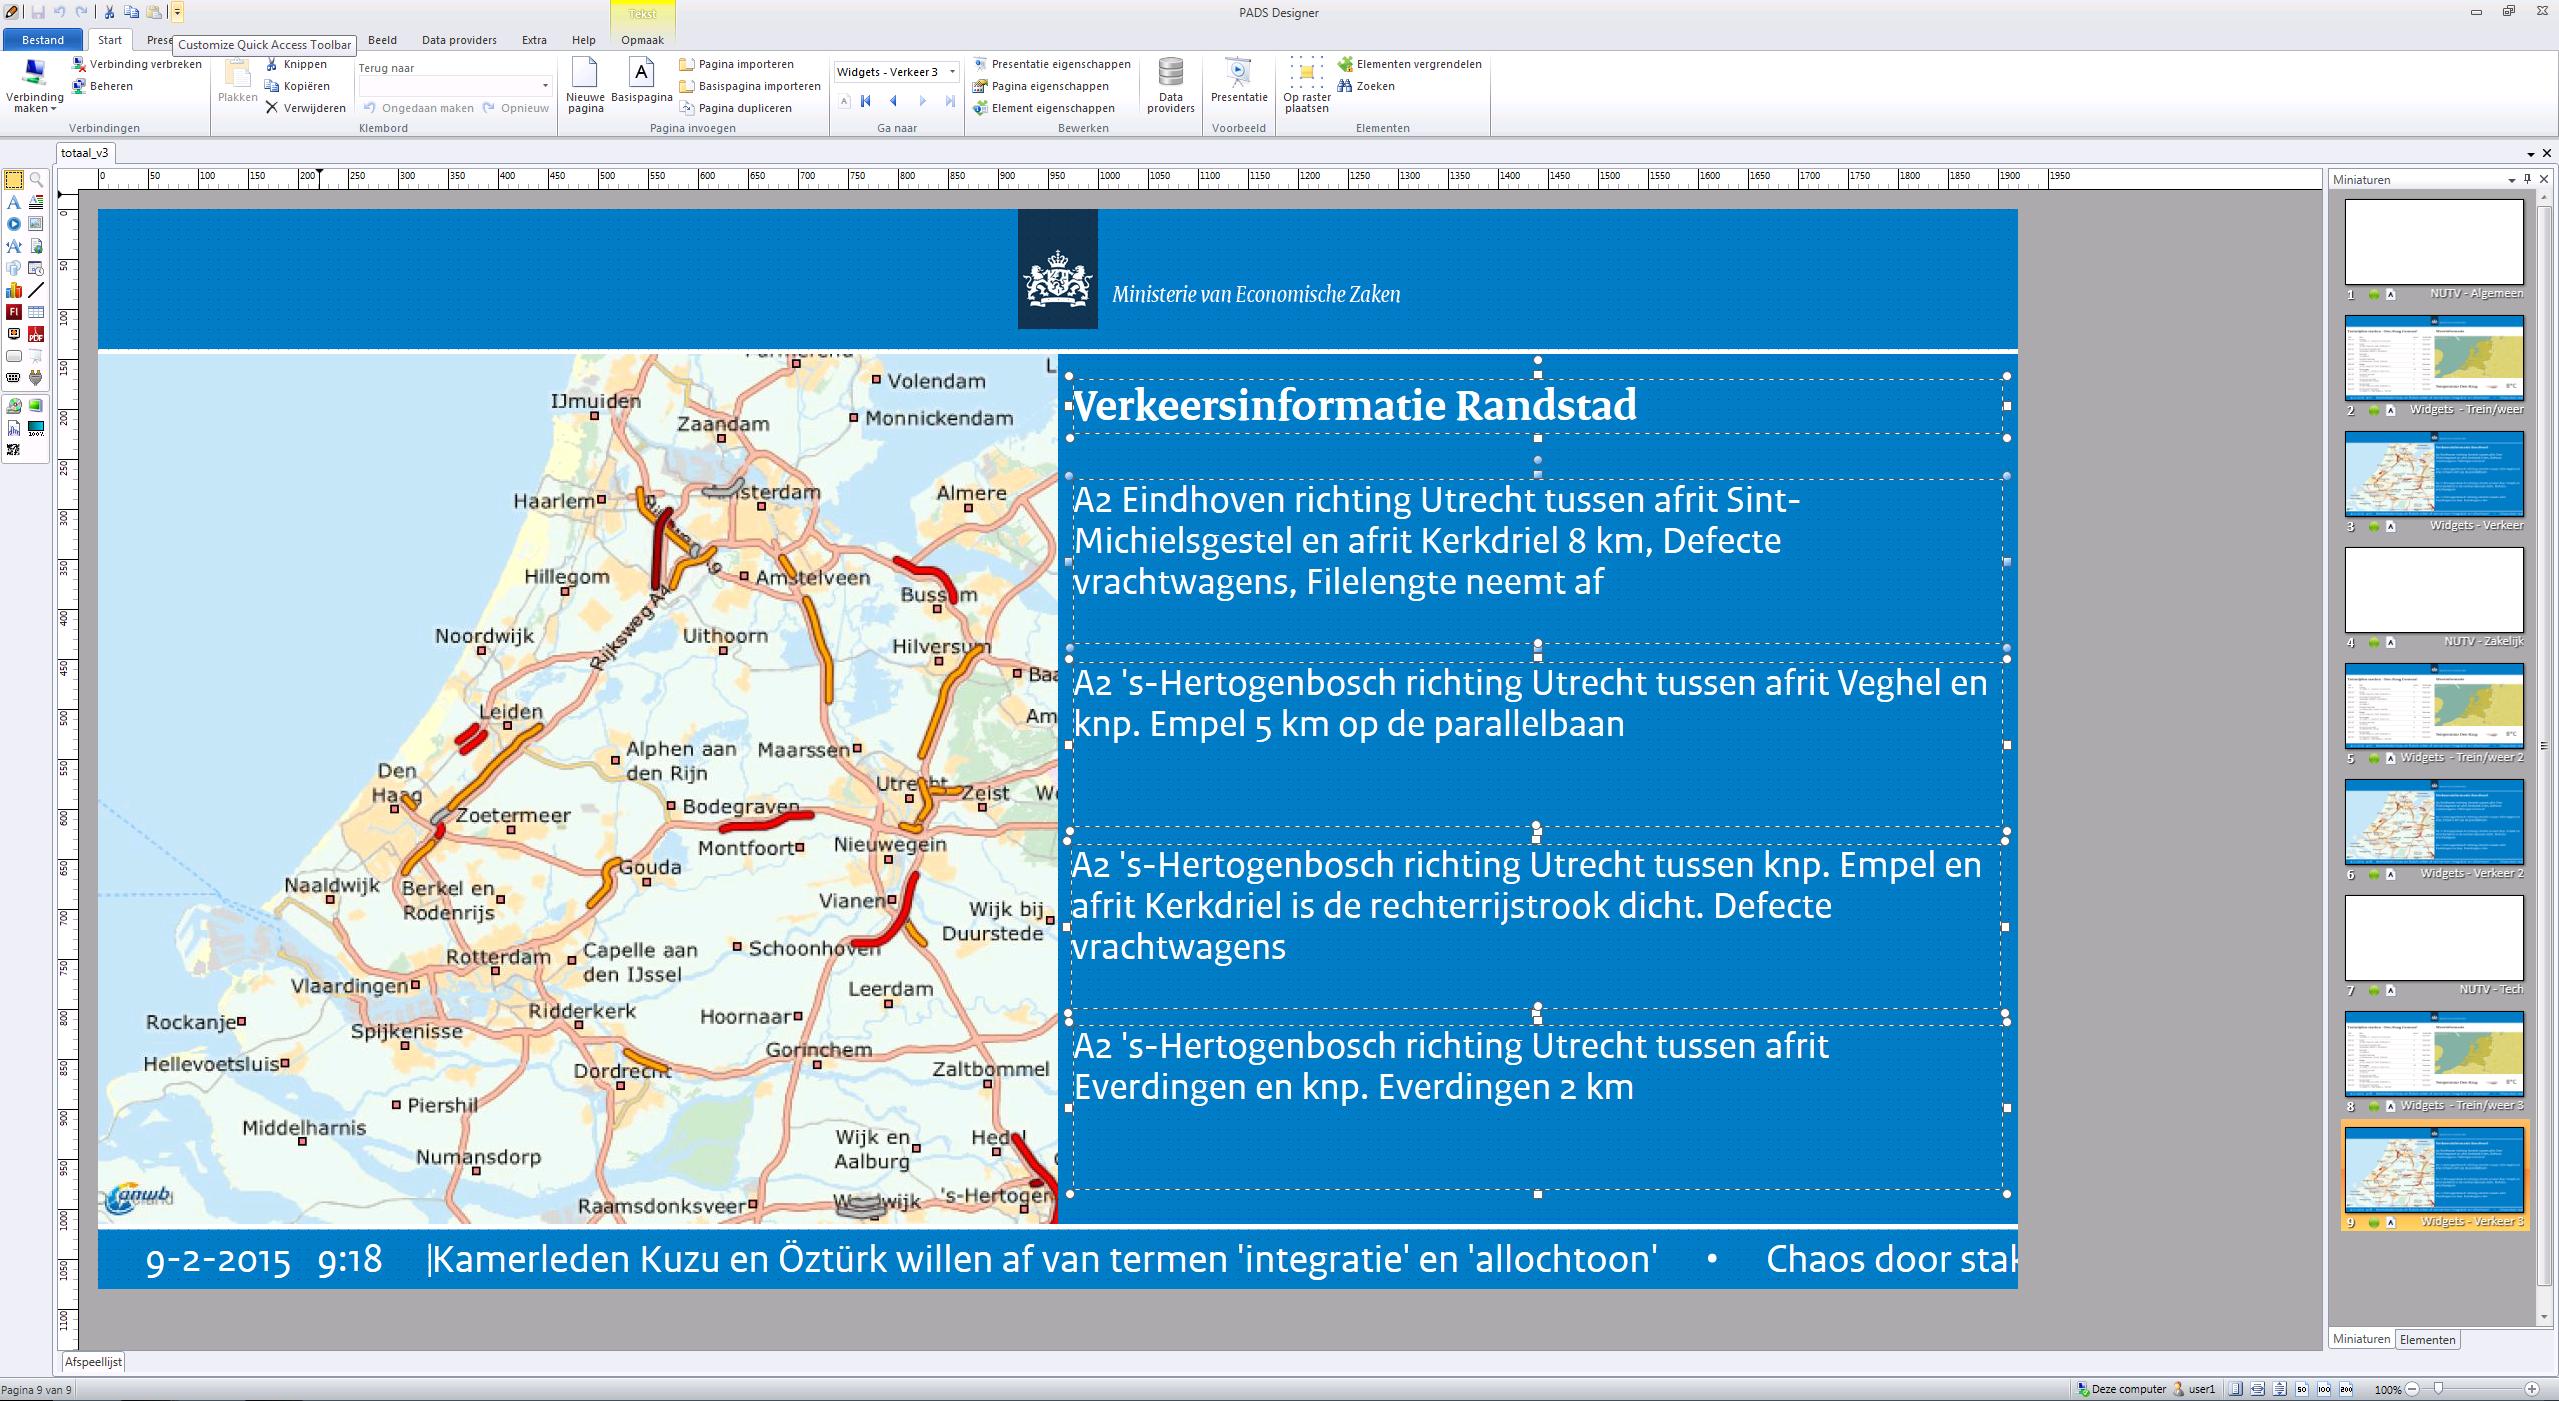Viewport: 2559px width, 1401px height.
Task: Start the Presentatie preview
Action: pos(1238,80)
